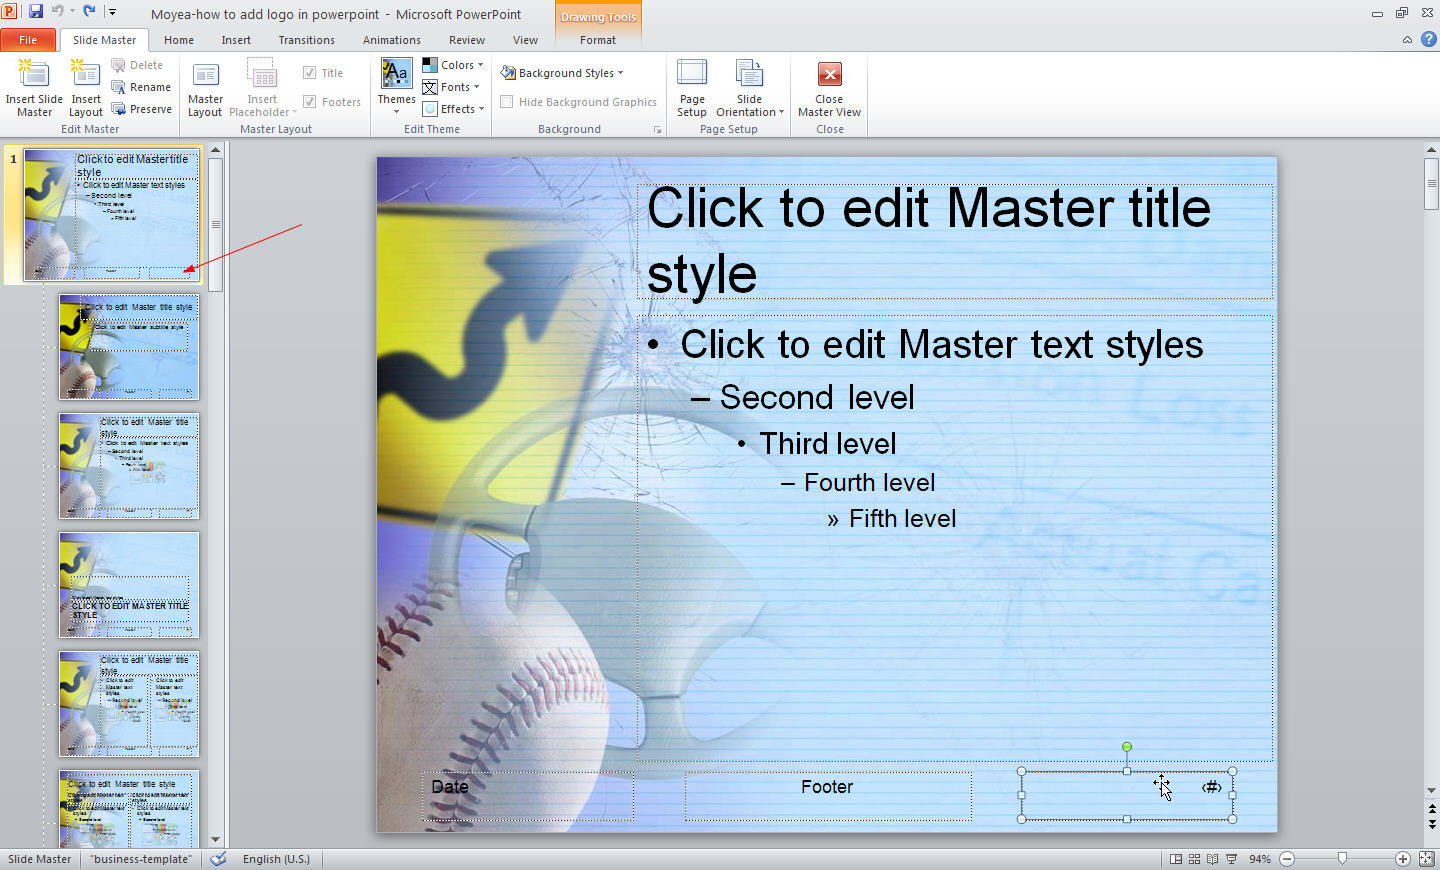Click Close Master View
This screenshot has height=870, width=1440.
tap(829, 85)
